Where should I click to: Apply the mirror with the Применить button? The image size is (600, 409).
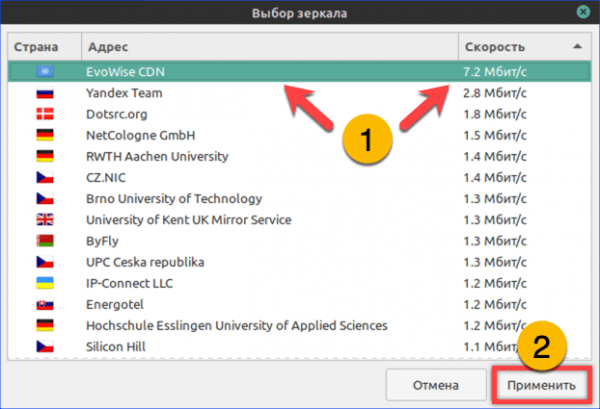coord(541,385)
